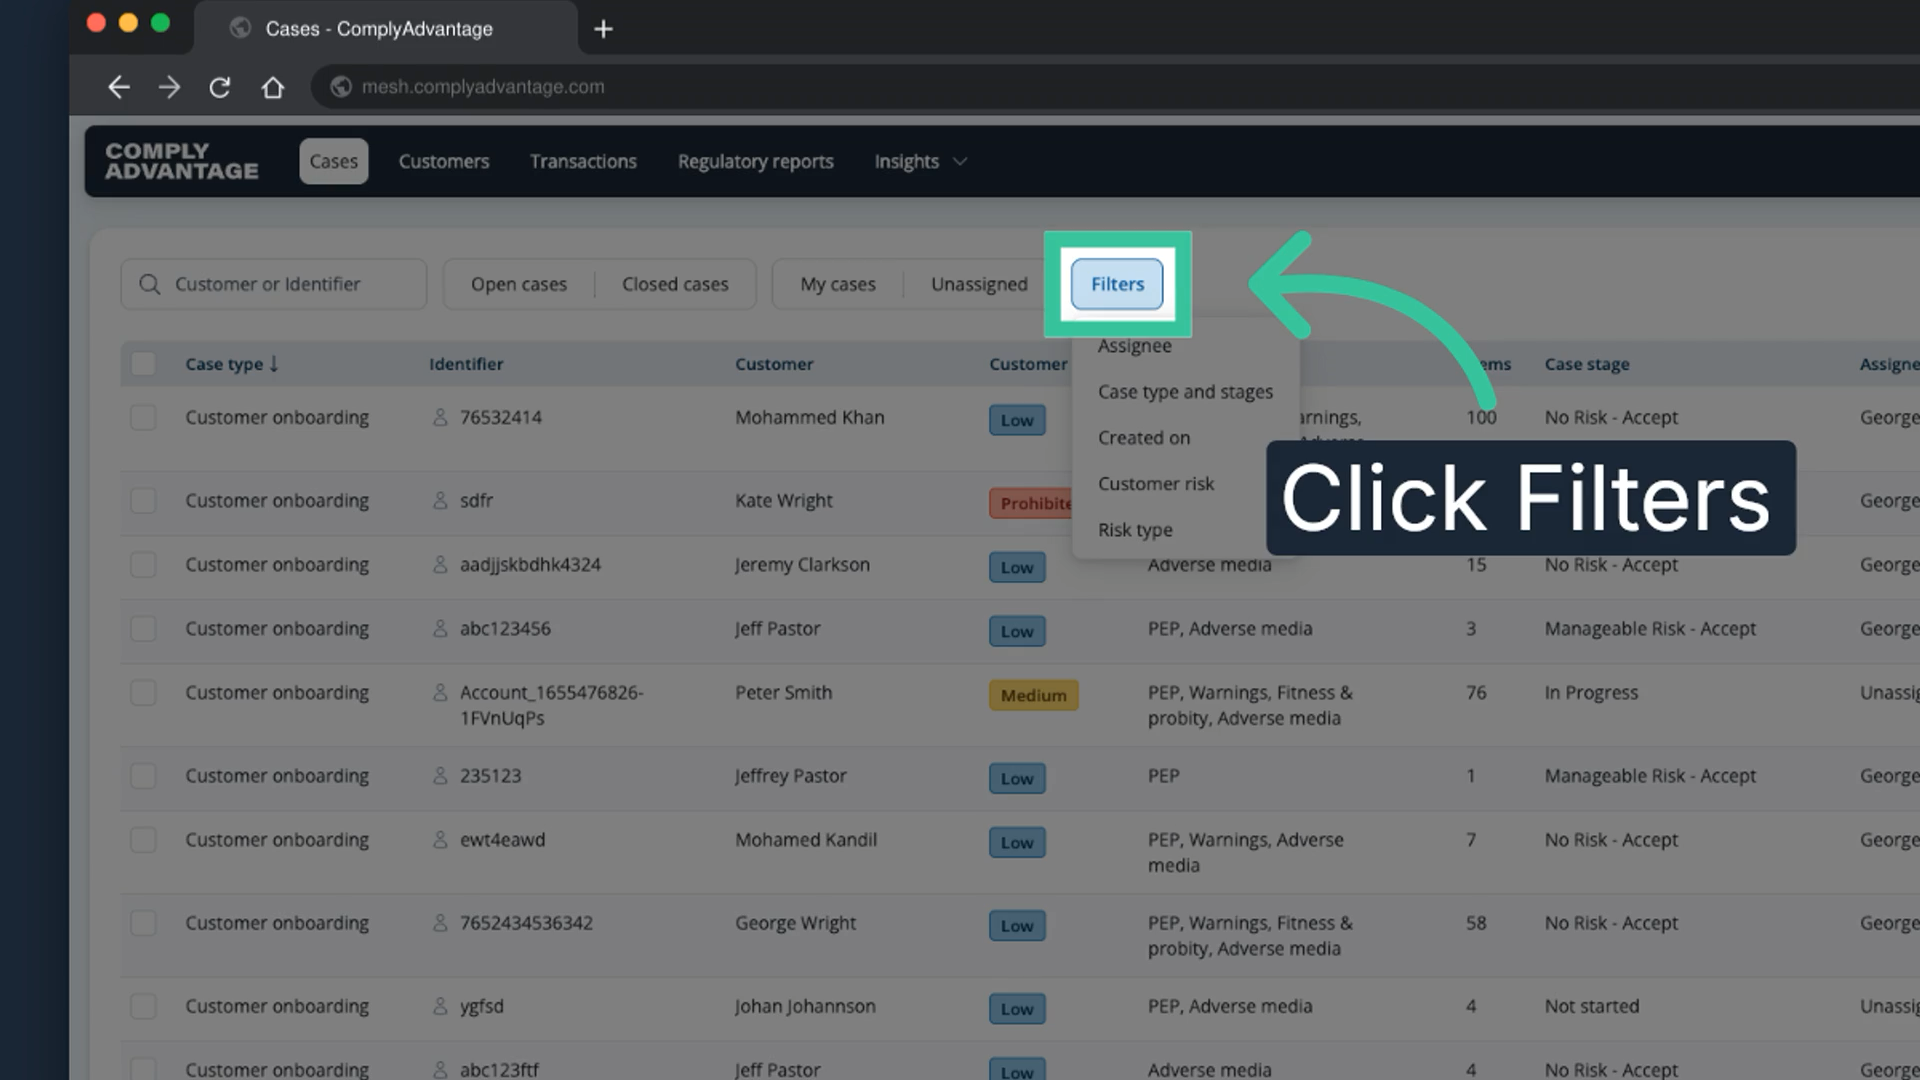The height and width of the screenshot is (1080, 1920).
Task: Check the Jeremy Clarkson case row
Action: click(x=143, y=564)
